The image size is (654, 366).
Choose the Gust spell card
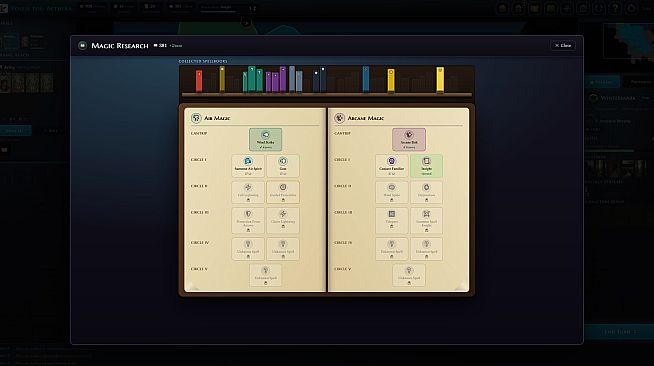point(283,166)
